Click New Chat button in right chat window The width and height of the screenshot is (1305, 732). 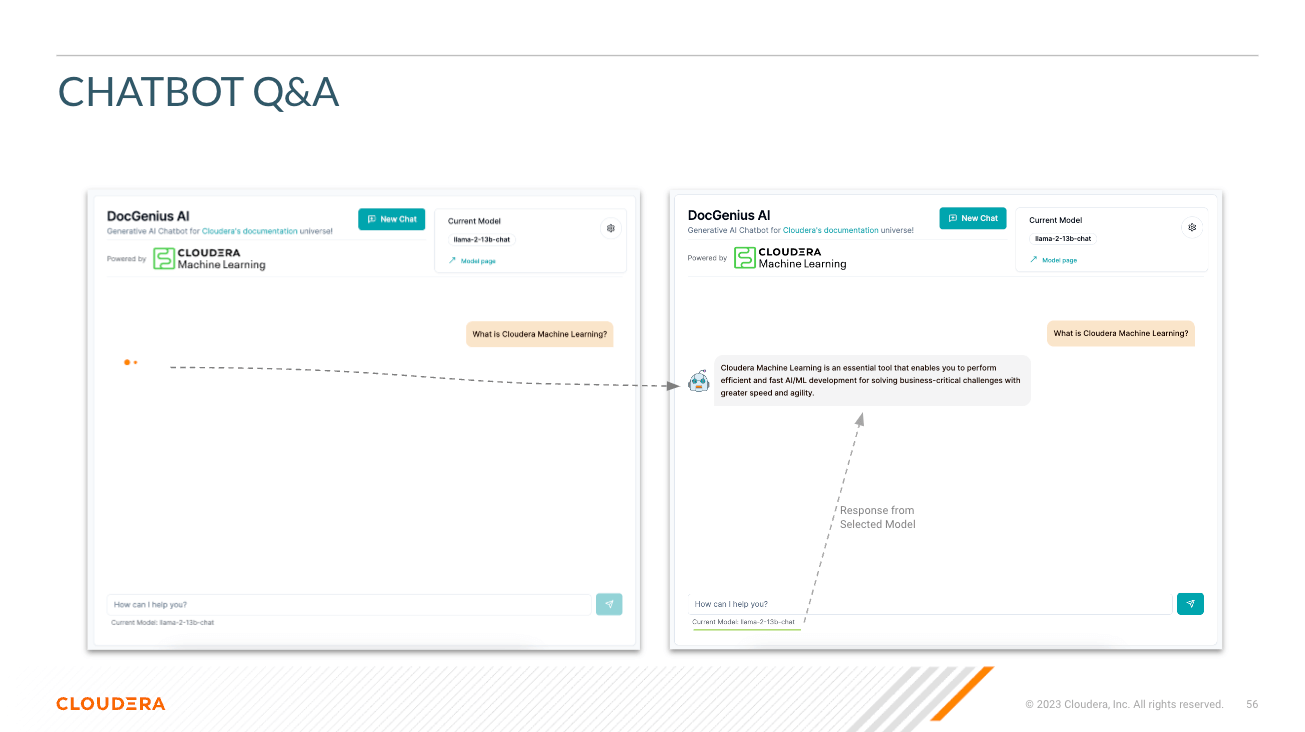[972, 218]
